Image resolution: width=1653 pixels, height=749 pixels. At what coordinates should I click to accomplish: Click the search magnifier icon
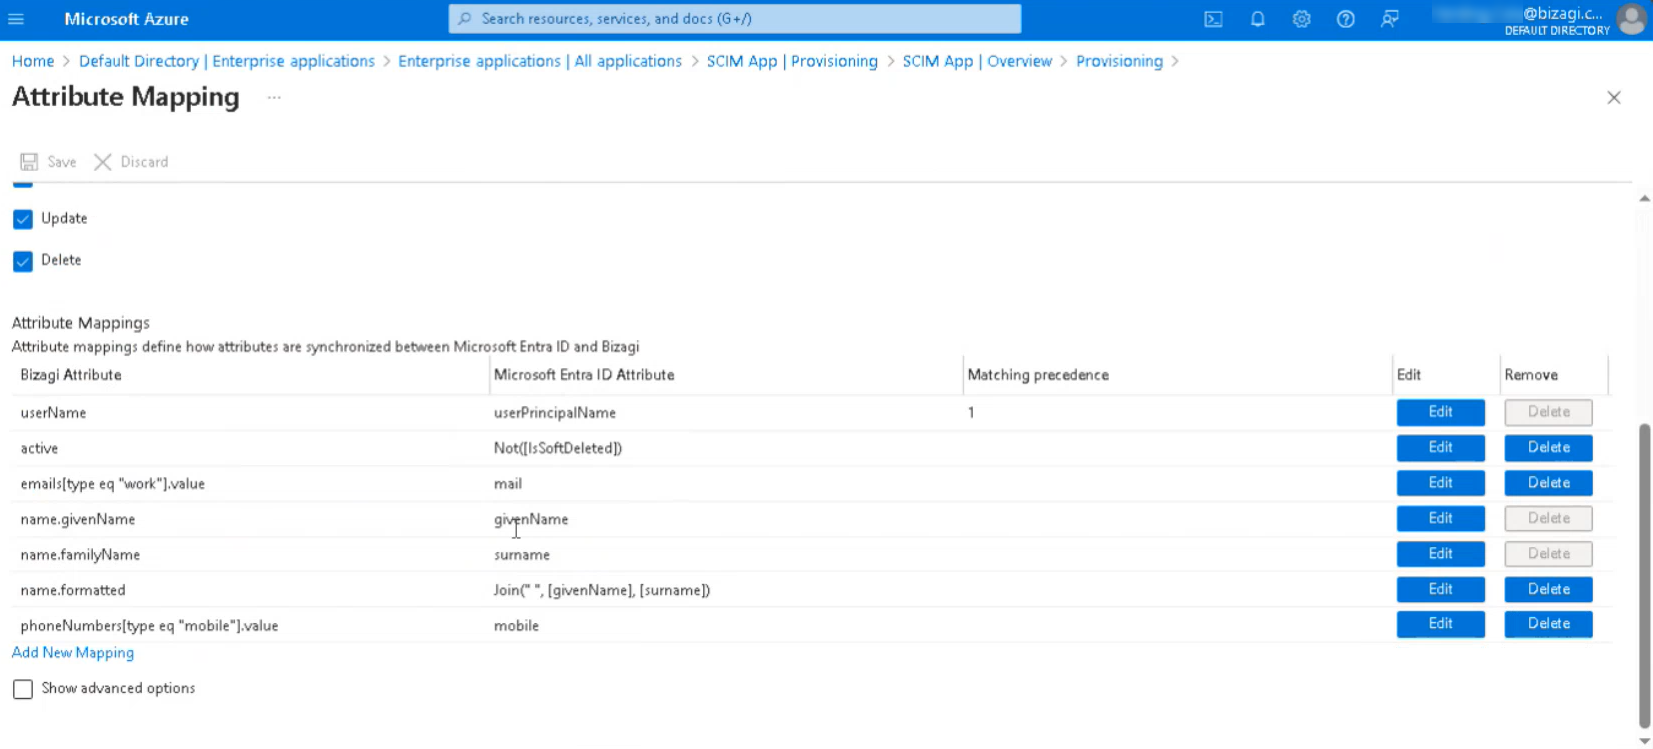(465, 19)
